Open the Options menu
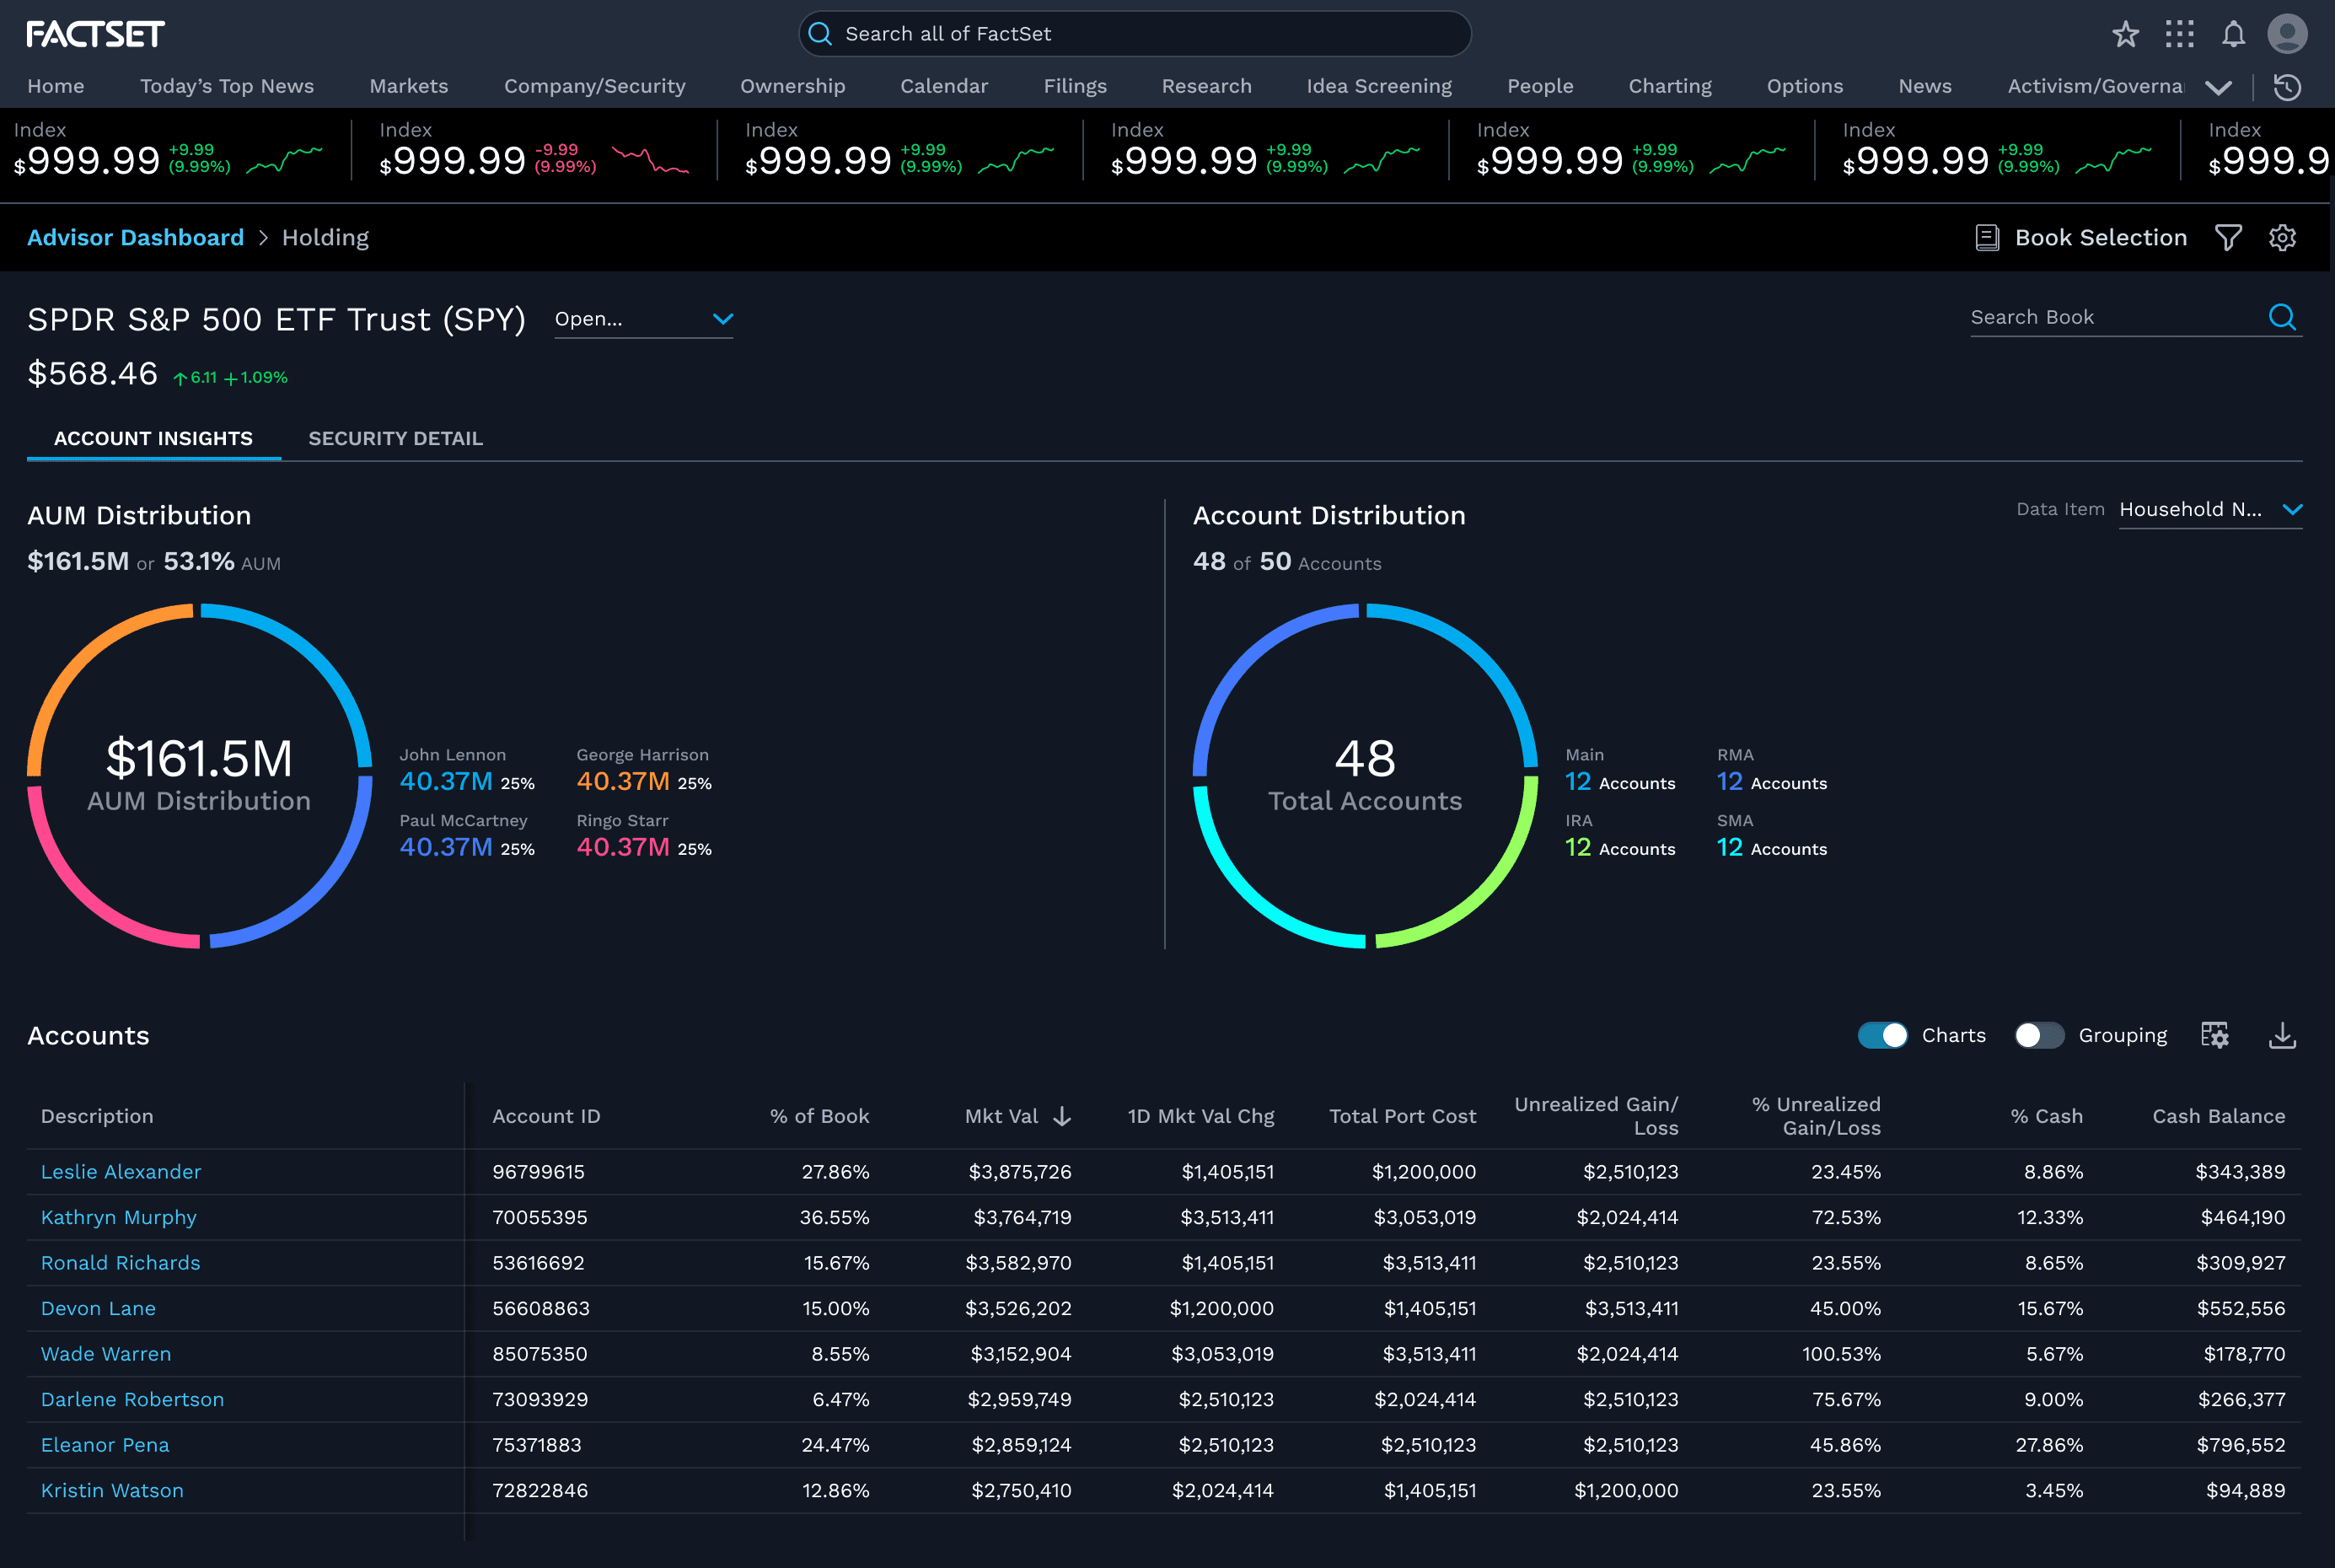Image resolution: width=2335 pixels, height=1568 pixels. click(1805, 86)
